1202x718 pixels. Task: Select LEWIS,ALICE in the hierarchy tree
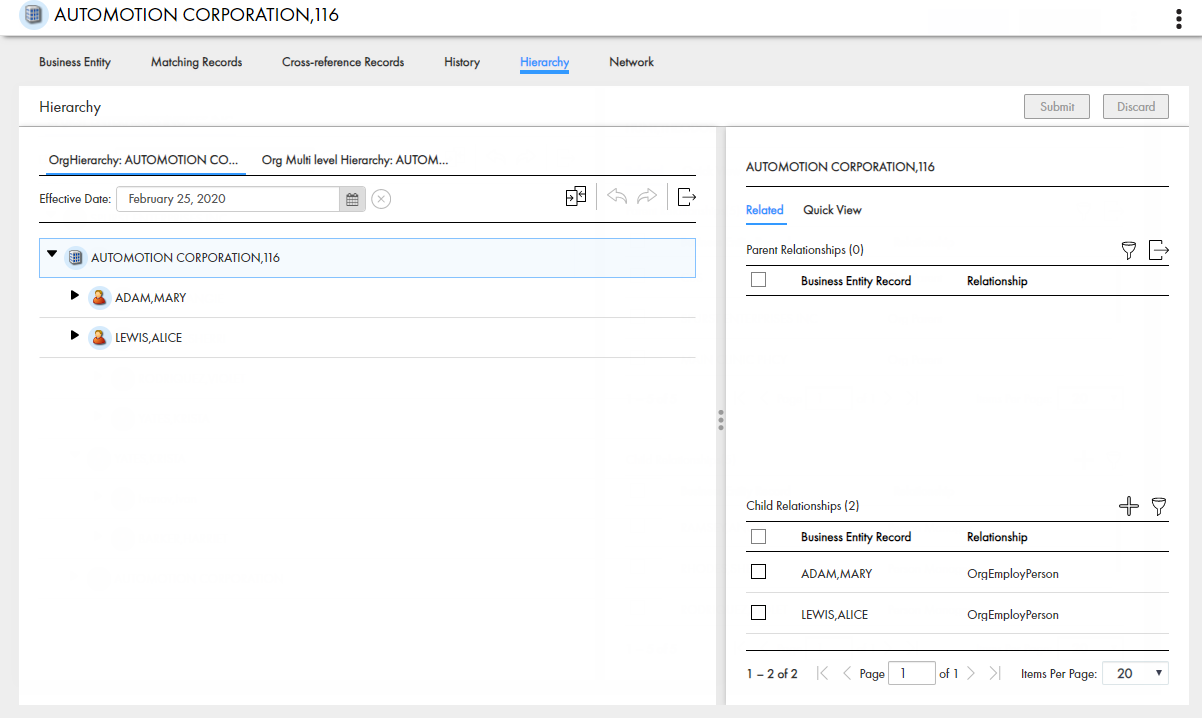(149, 338)
